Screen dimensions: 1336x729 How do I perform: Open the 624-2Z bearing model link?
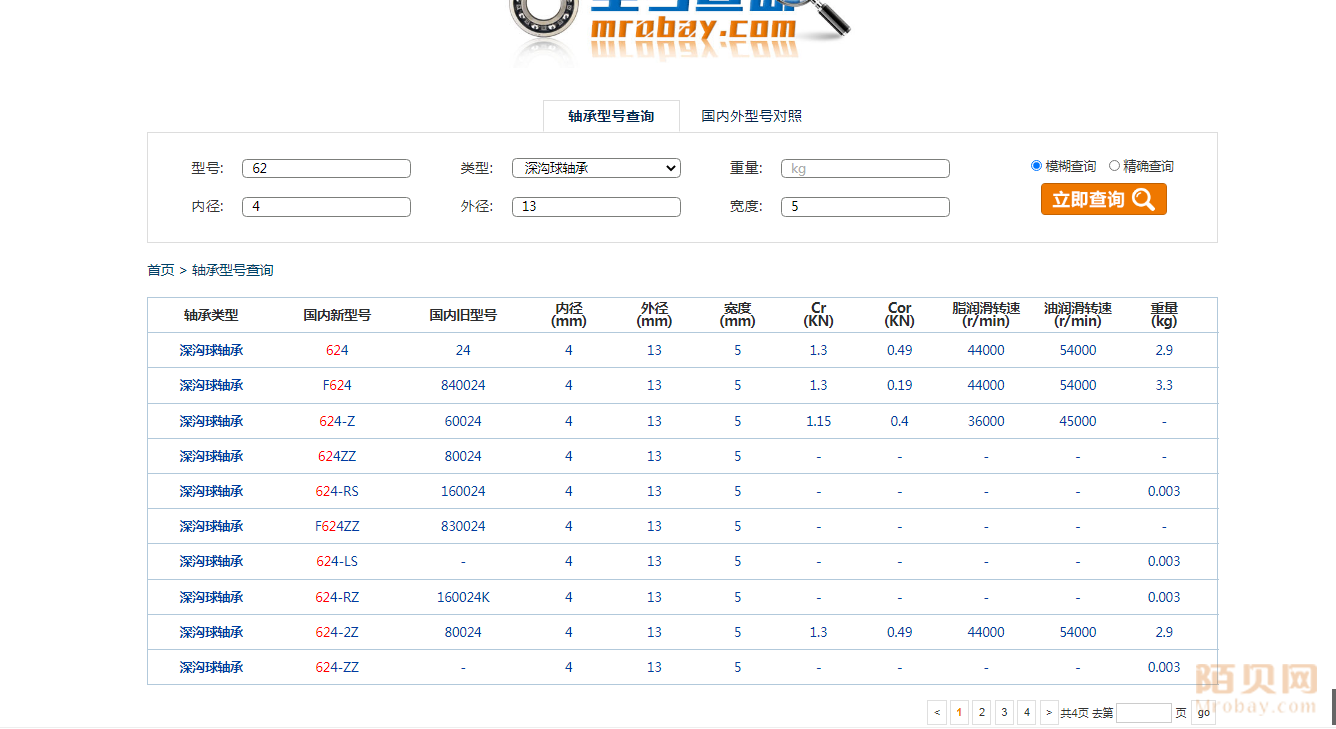[x=337, y=632]
